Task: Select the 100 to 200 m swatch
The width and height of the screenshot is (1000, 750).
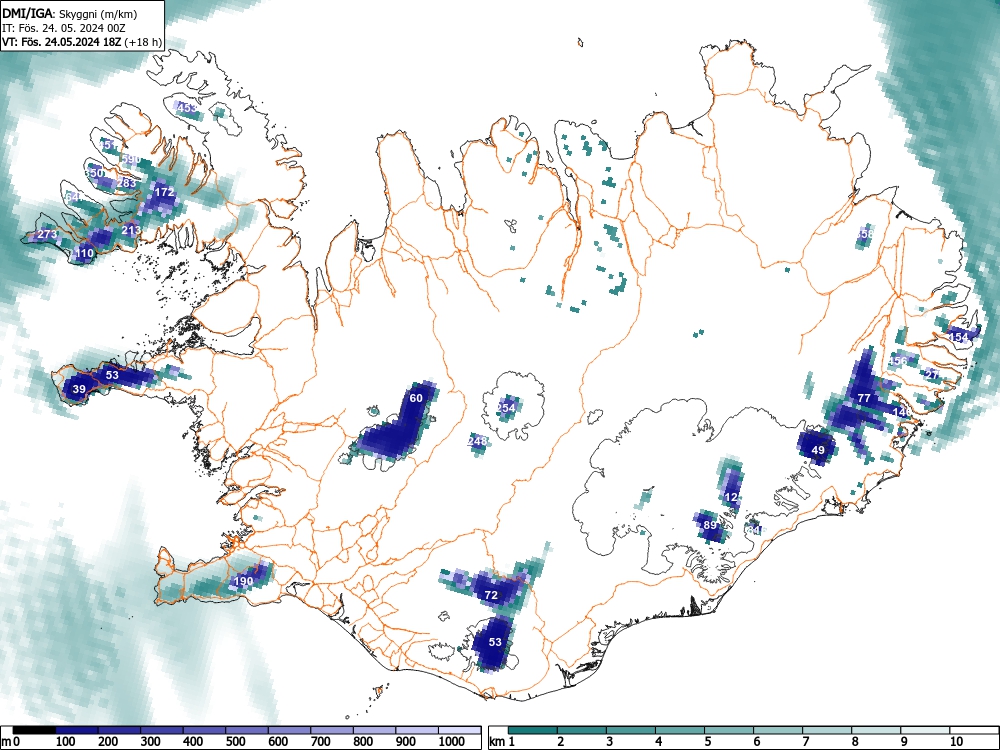Action: pyautogui.click(x=77, y=730)
